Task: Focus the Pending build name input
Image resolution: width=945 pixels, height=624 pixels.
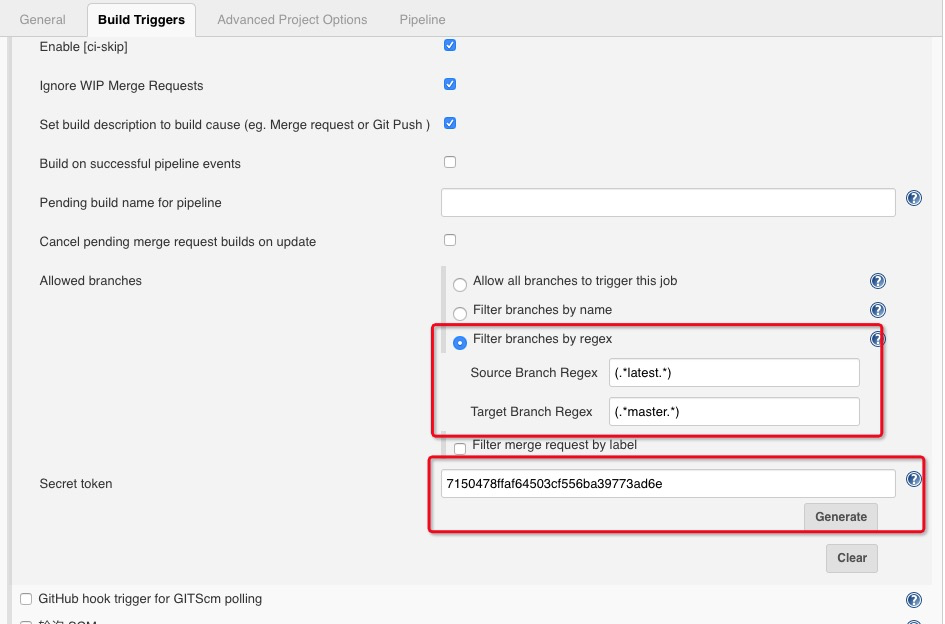Action: tap(668, 203)
